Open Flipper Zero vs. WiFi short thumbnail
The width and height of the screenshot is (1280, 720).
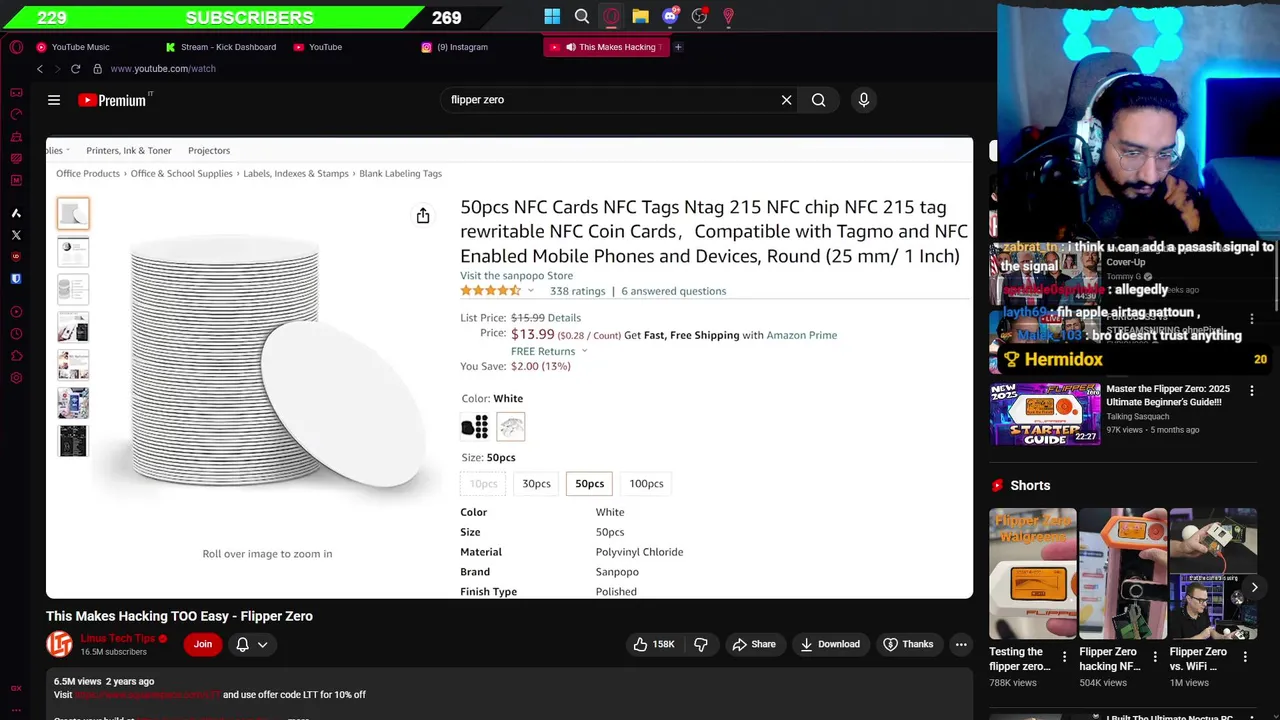point(1213,573)
